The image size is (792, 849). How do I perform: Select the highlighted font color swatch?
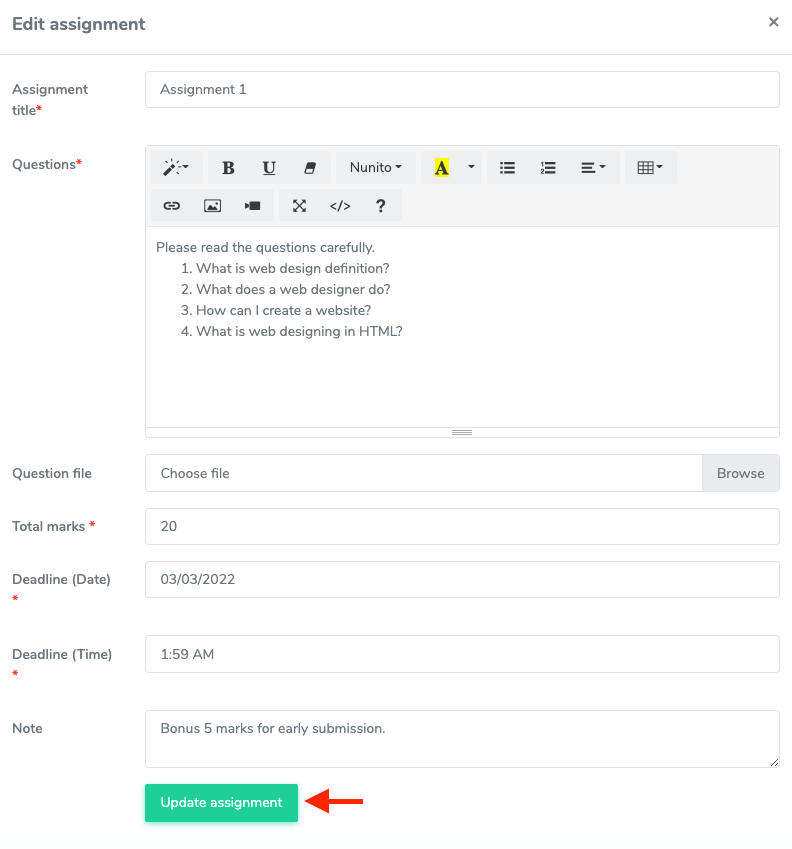[441, 167]
